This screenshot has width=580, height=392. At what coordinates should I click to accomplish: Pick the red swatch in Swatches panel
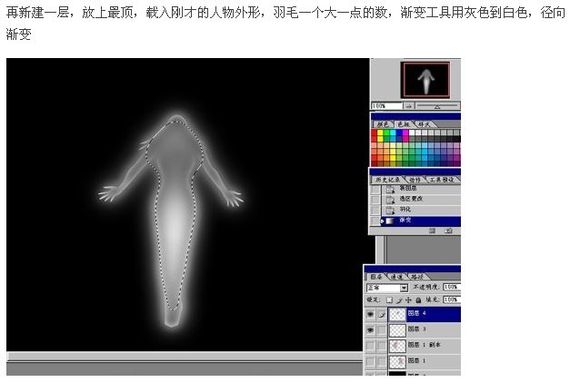click(374, 133)
